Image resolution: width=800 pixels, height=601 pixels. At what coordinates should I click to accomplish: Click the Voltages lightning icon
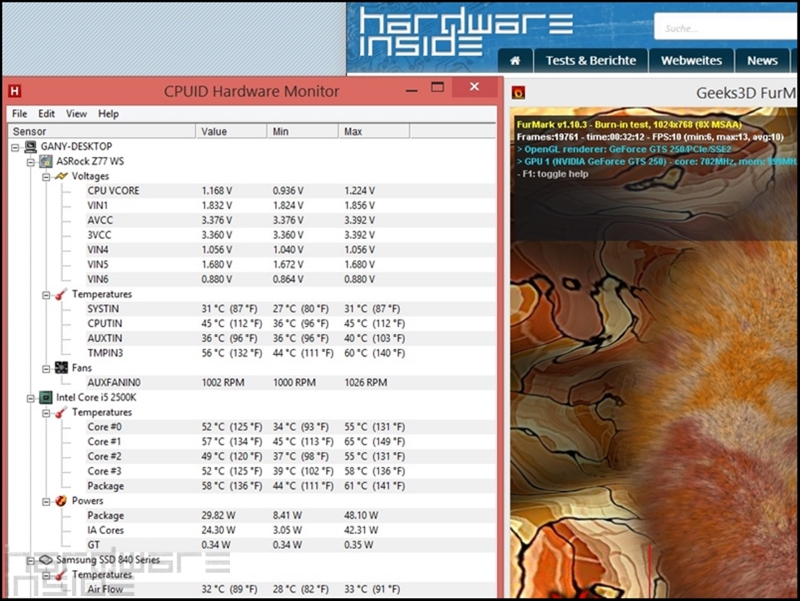(61, 176)
